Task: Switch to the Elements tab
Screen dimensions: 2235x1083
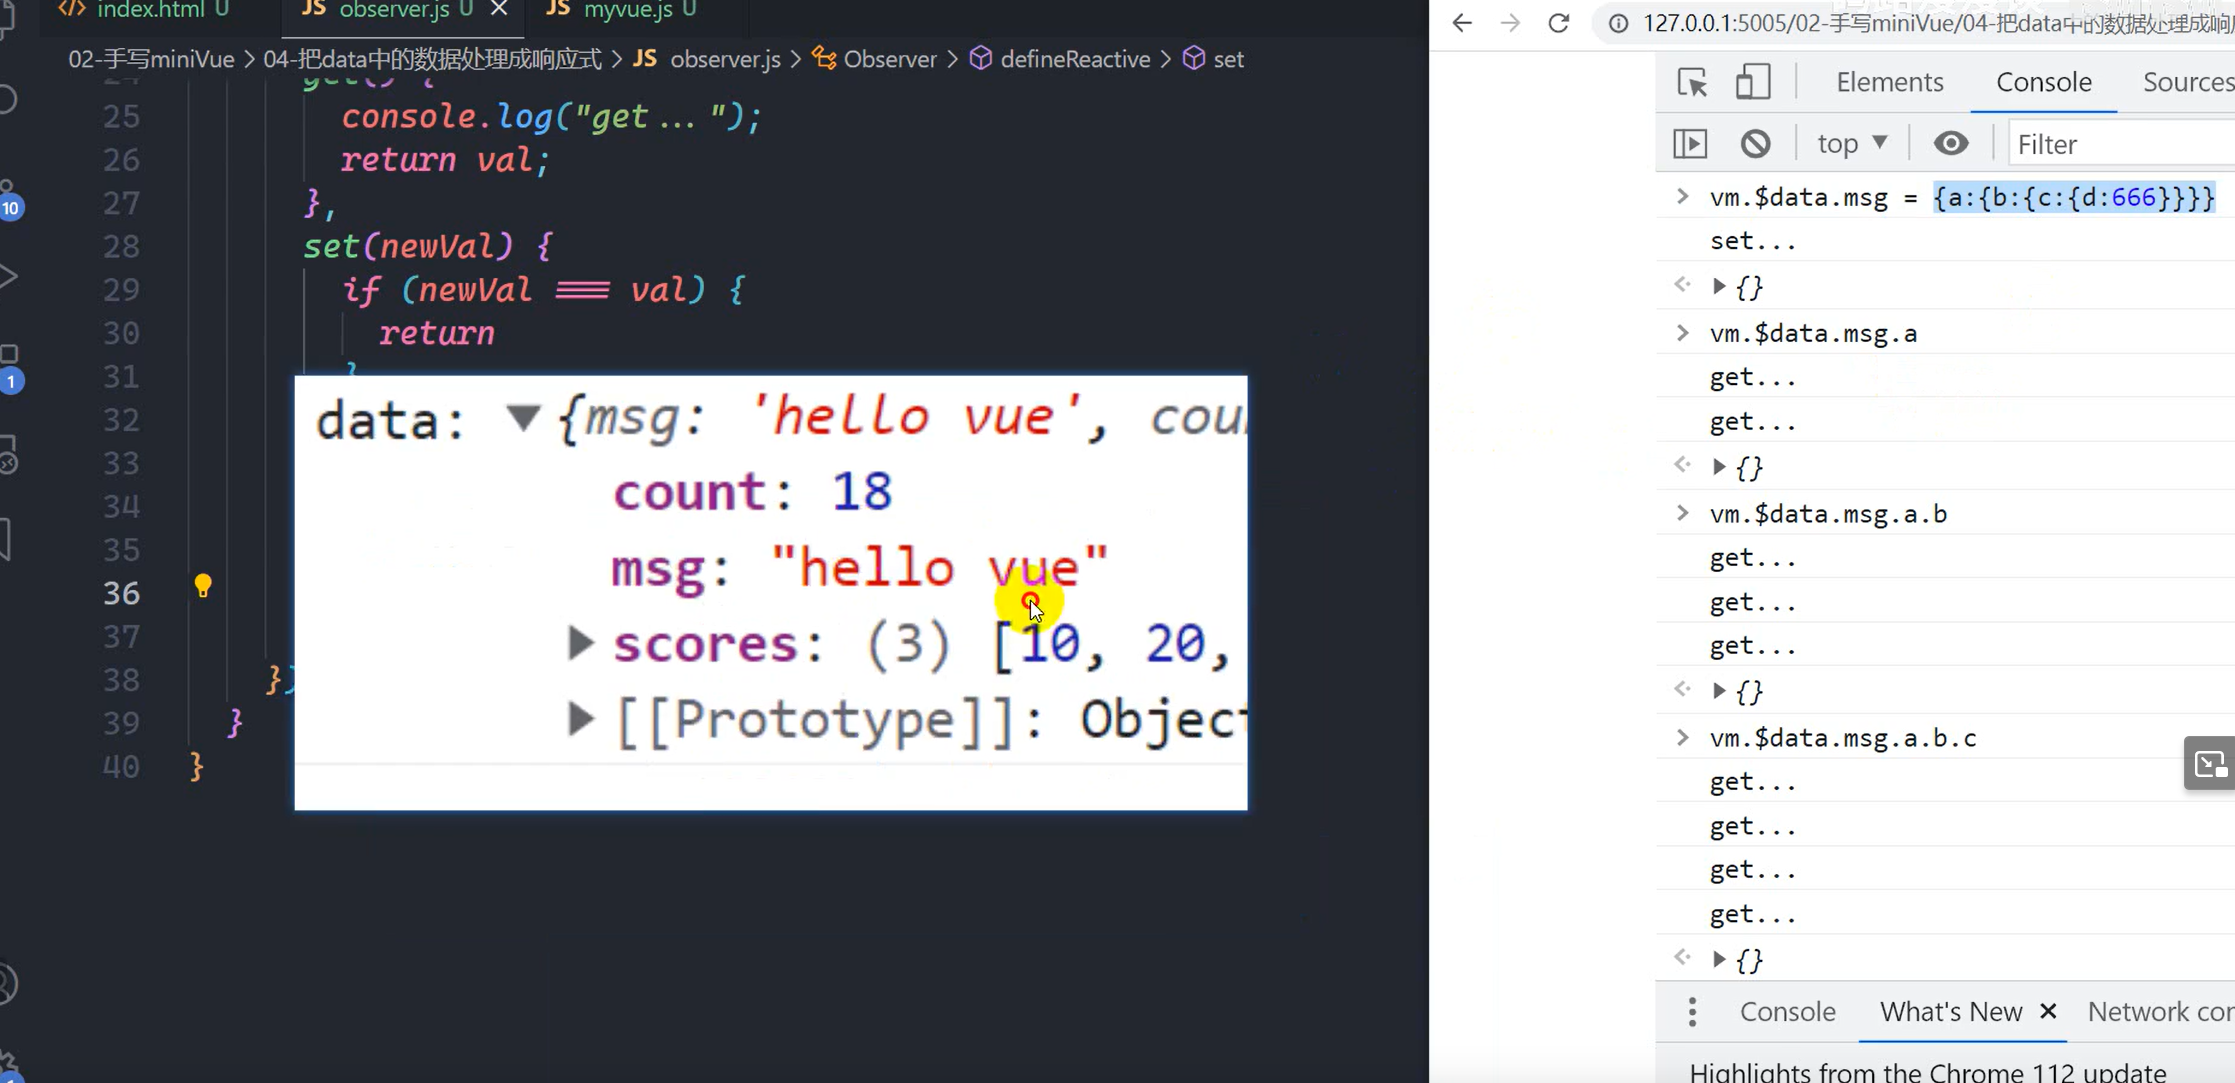Action: coord(1889,82)
